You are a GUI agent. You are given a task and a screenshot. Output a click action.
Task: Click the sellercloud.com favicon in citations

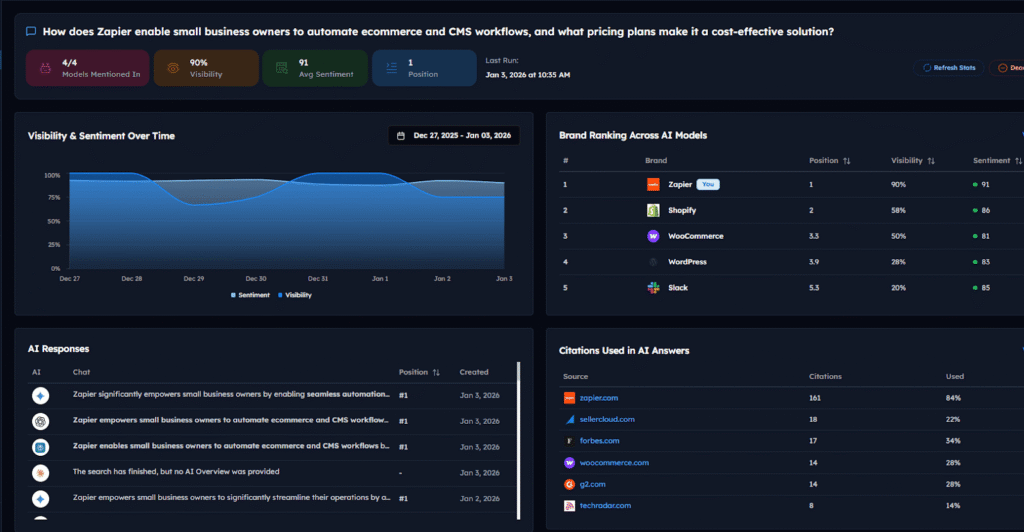click(x=569, y=420)
